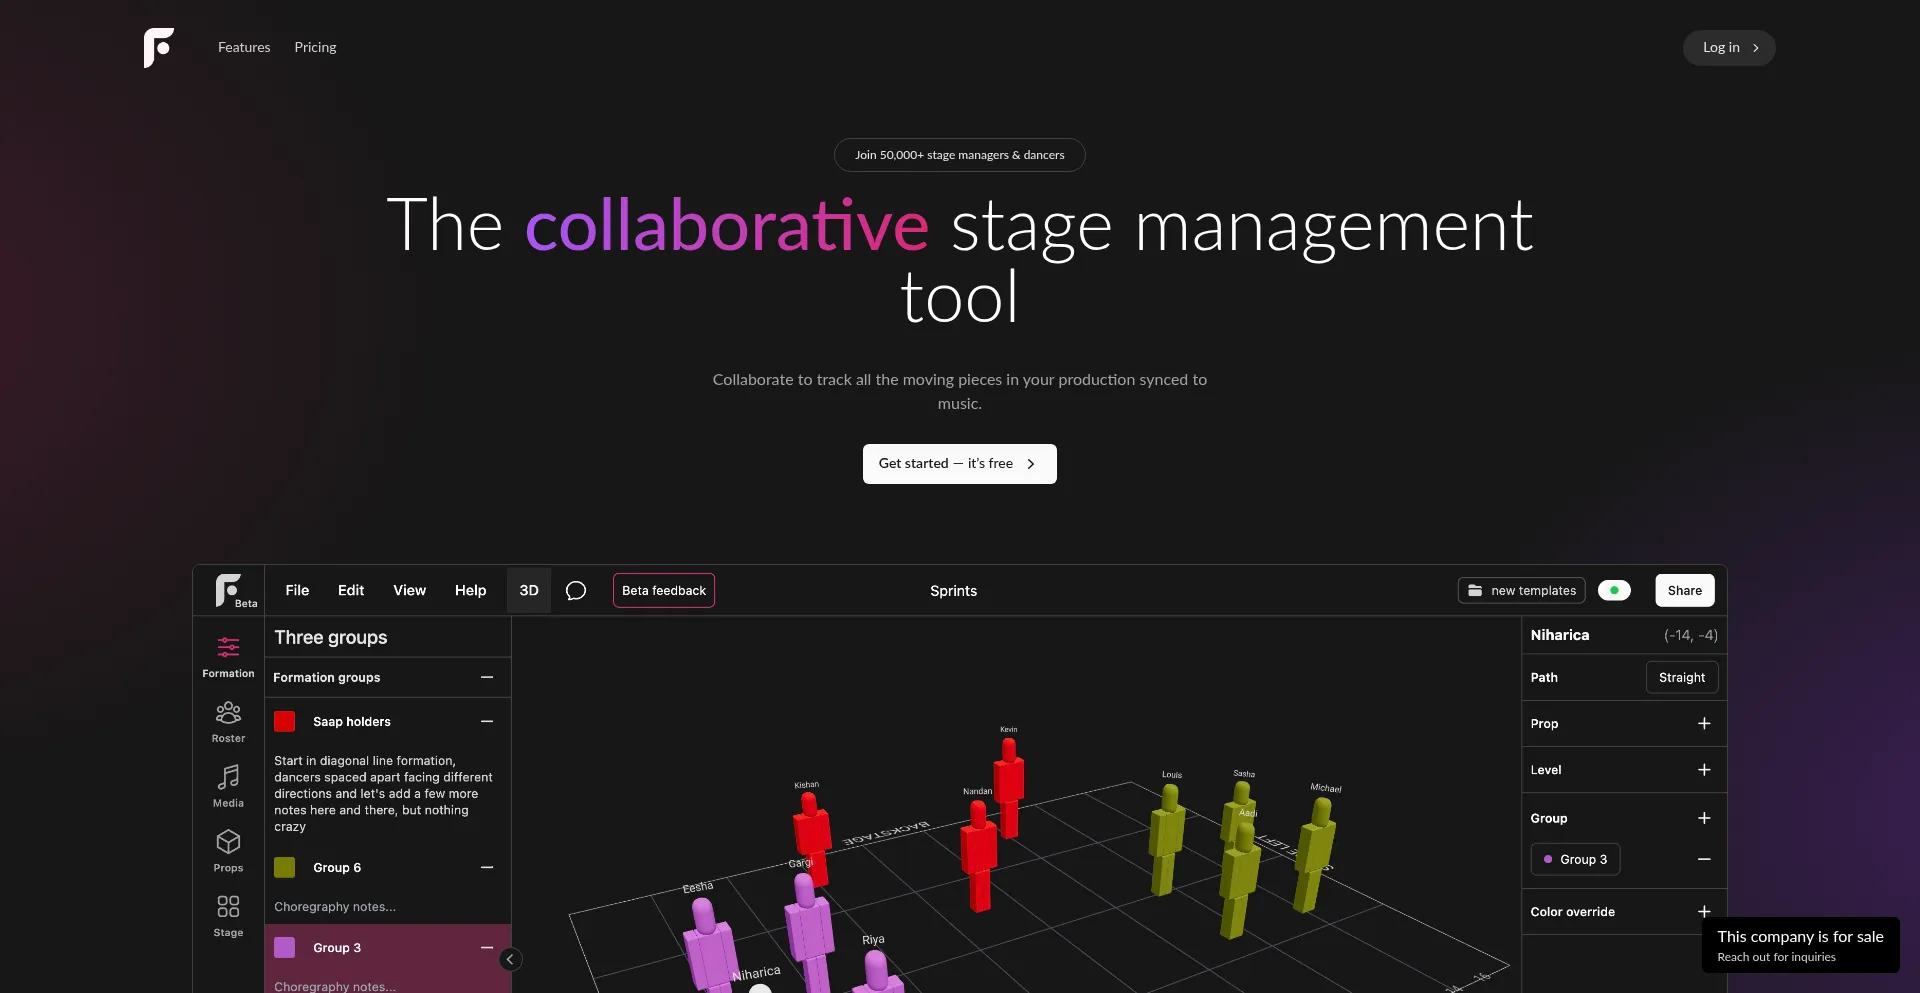The image size is (1920, 993).
Task: Click the Sprints project title
Action: [953, 591]
